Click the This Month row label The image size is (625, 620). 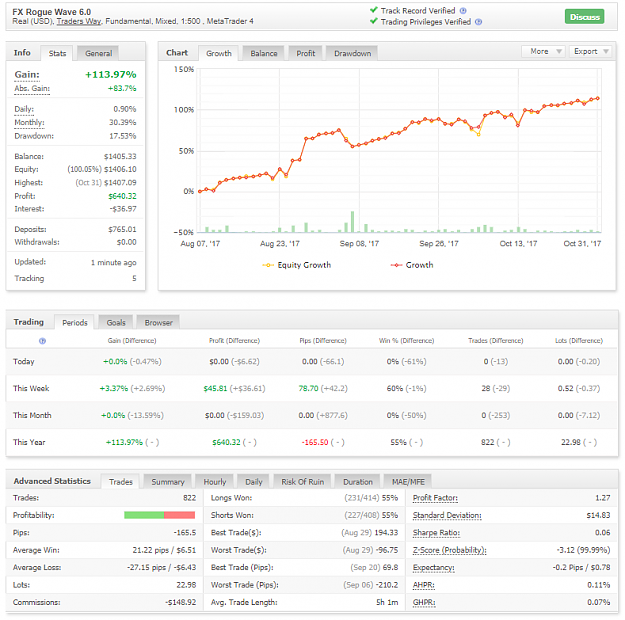pyautogui.click(x=32, y=415)
